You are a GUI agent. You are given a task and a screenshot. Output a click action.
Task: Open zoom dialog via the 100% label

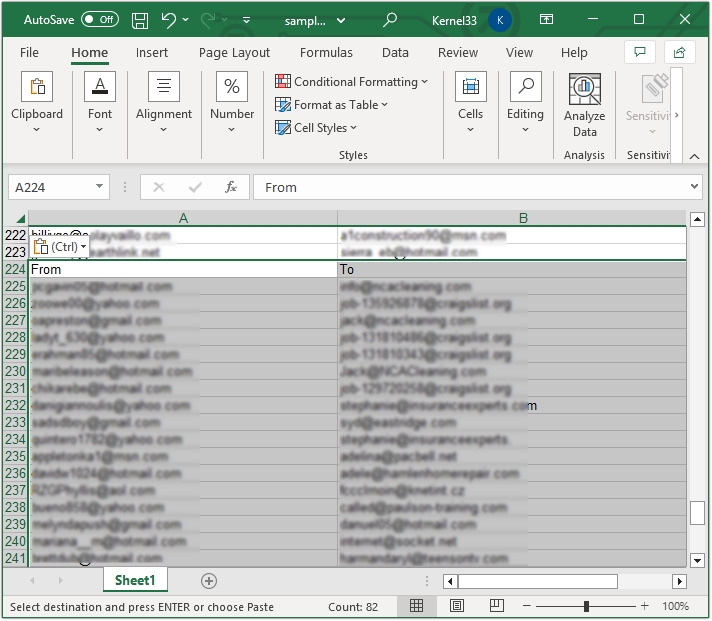pyautogui.click(x=675, y=606)
